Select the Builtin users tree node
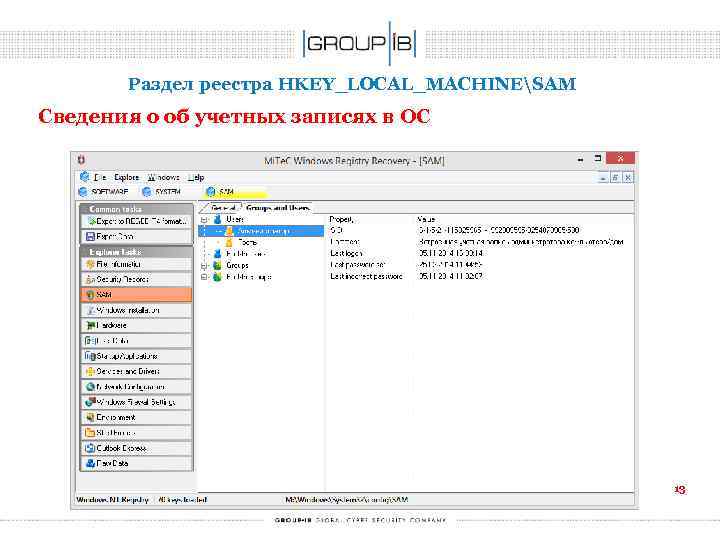Viewport: 720px width, 540px height. point(246,253)
